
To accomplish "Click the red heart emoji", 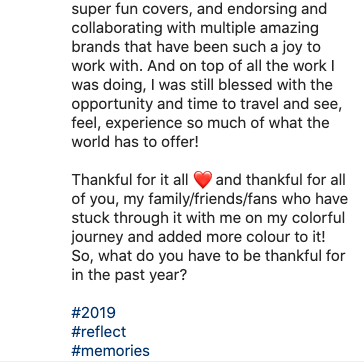I will 203,180.
